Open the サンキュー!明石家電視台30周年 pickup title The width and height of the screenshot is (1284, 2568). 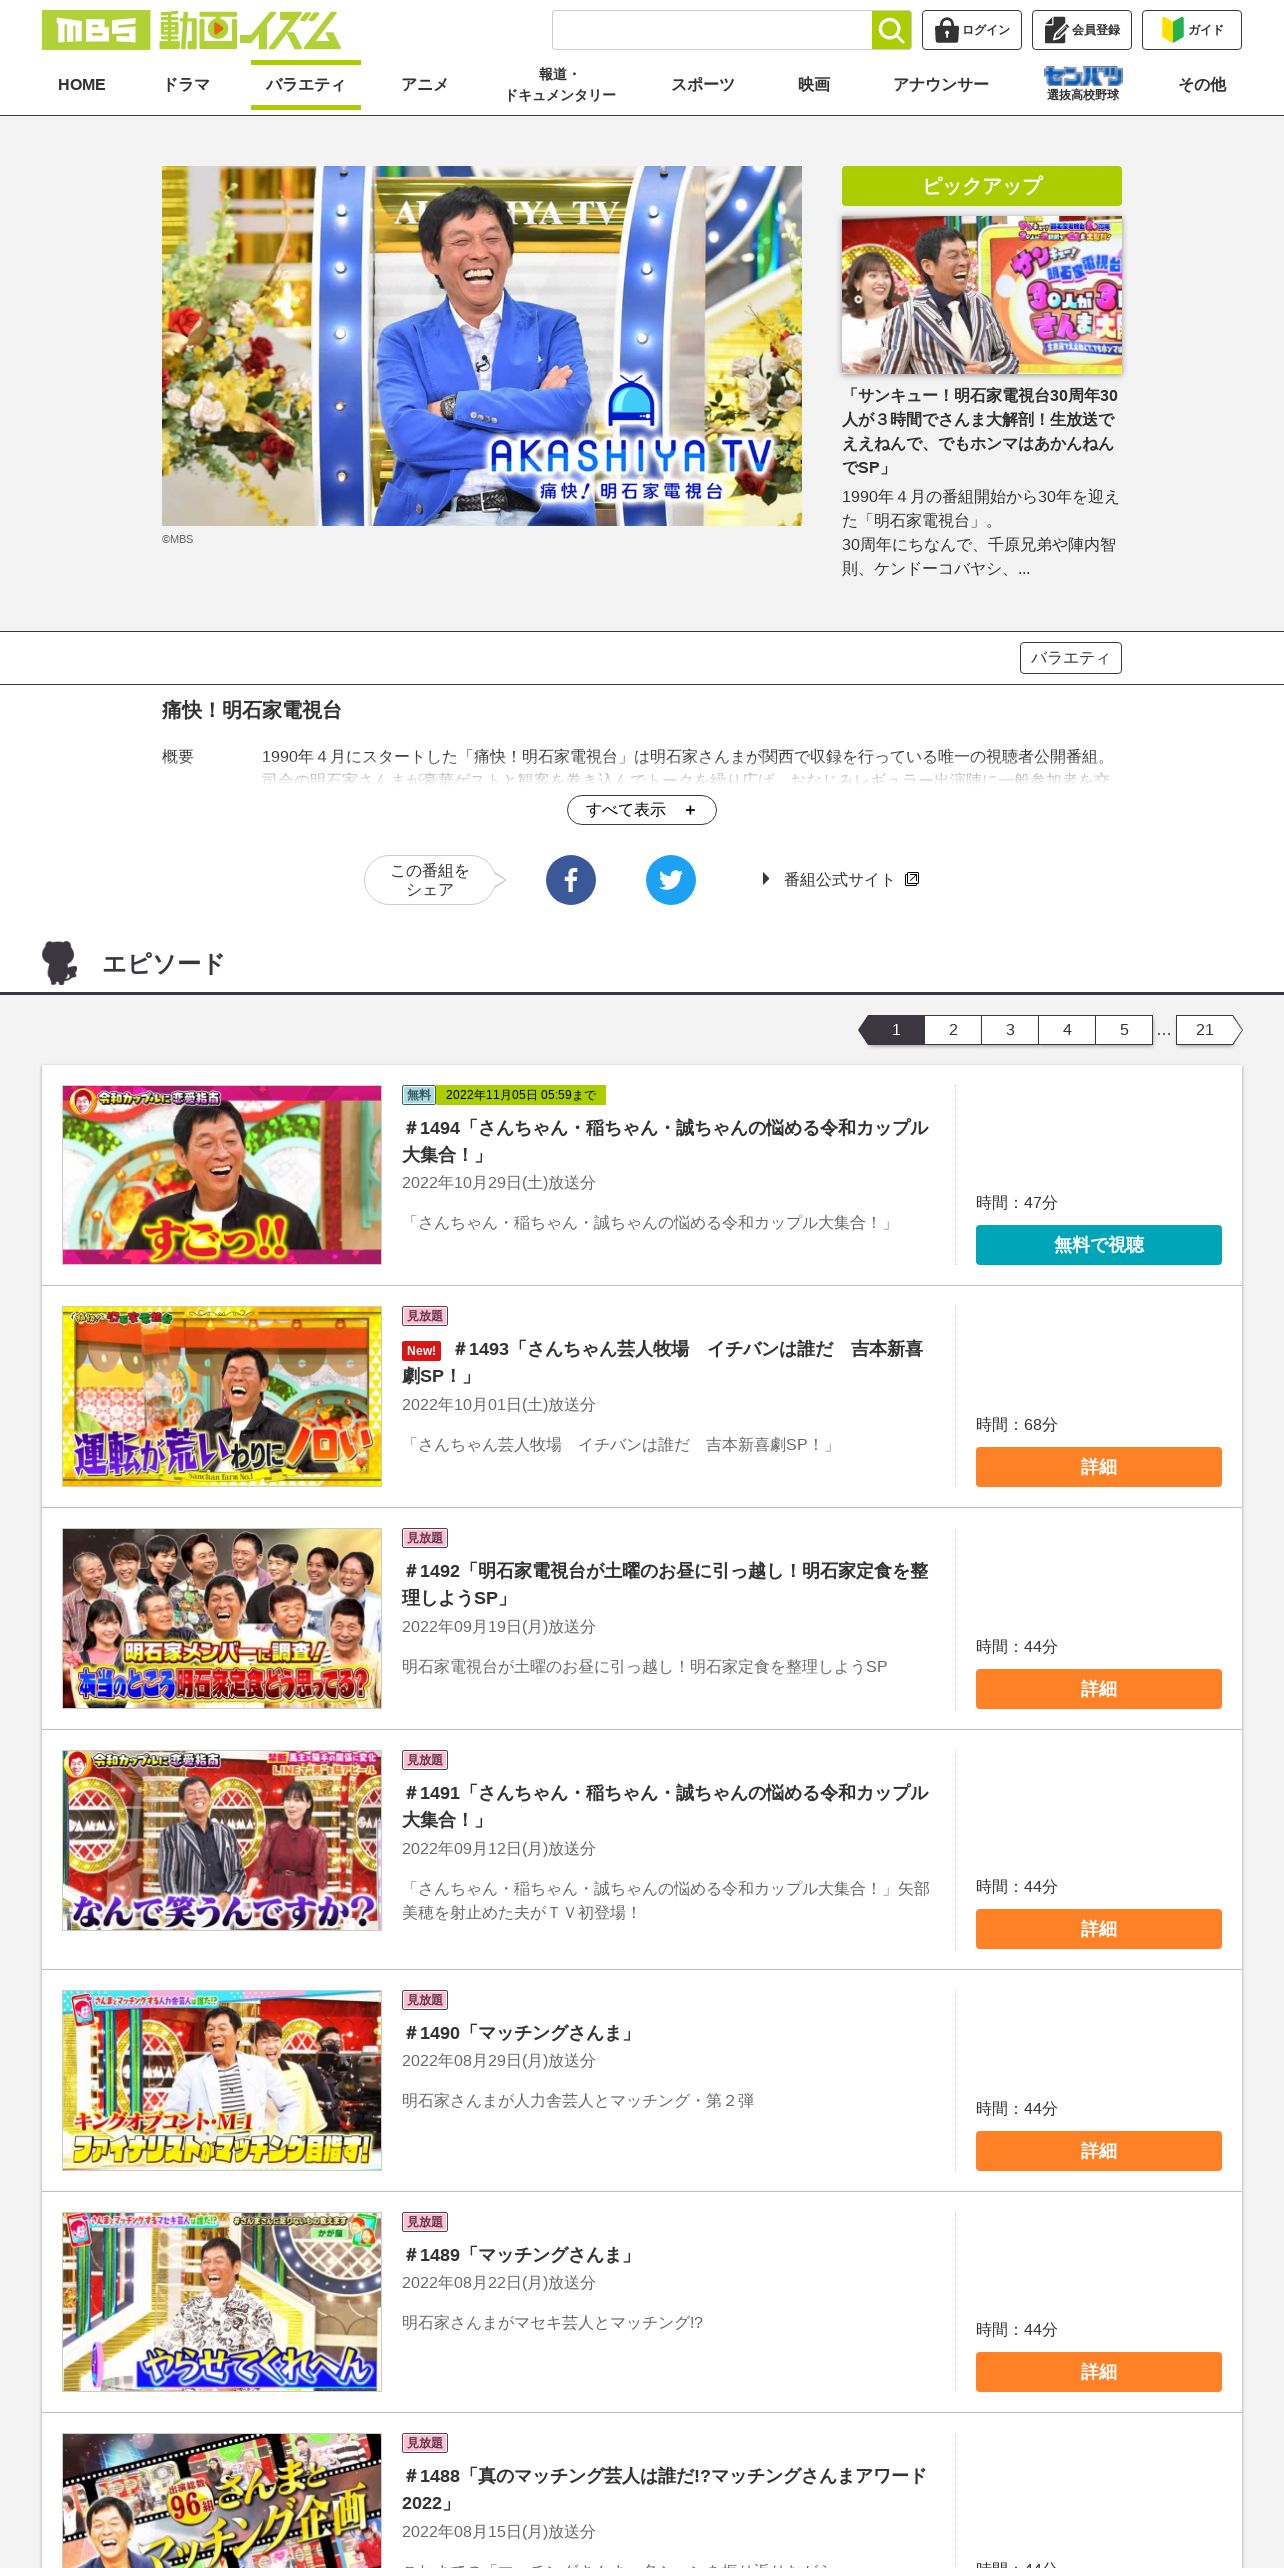coord(980,431)
